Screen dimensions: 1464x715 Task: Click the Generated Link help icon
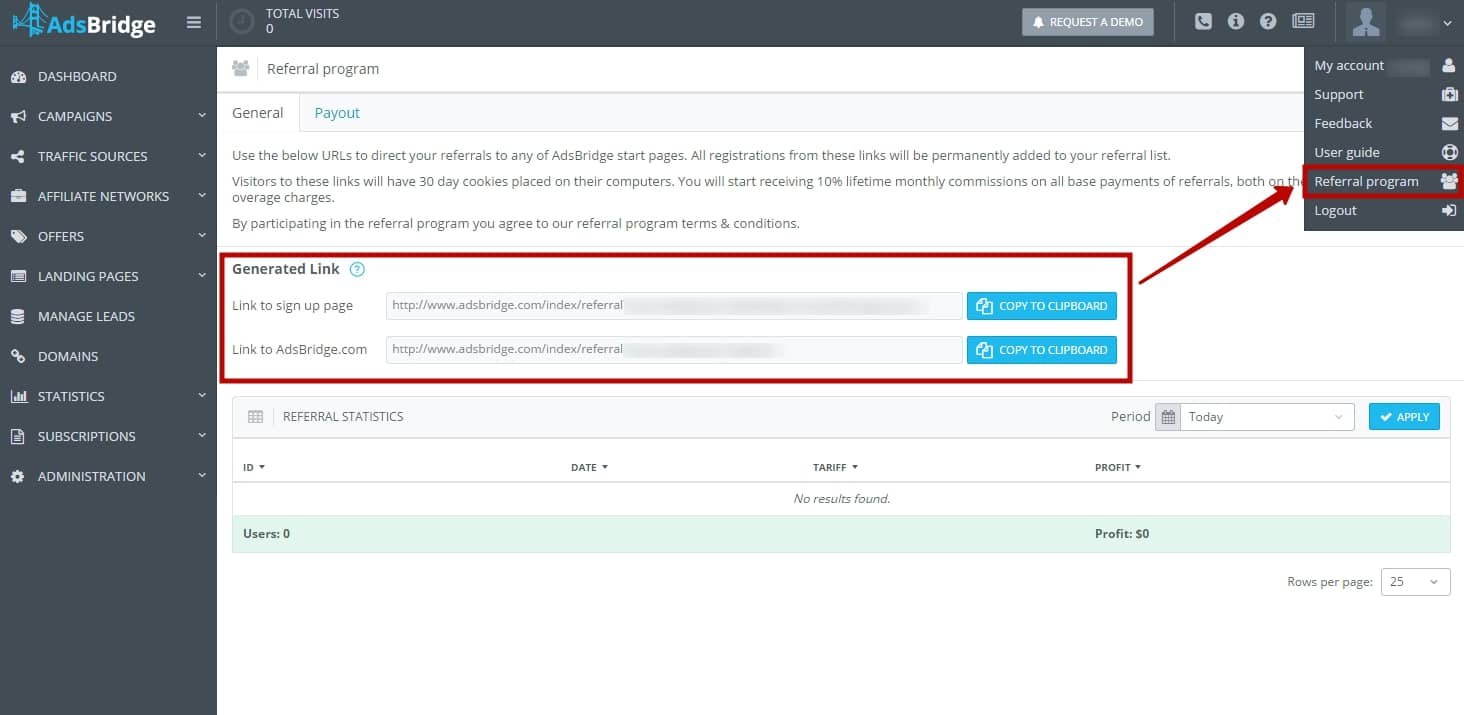tap(357, 269)
